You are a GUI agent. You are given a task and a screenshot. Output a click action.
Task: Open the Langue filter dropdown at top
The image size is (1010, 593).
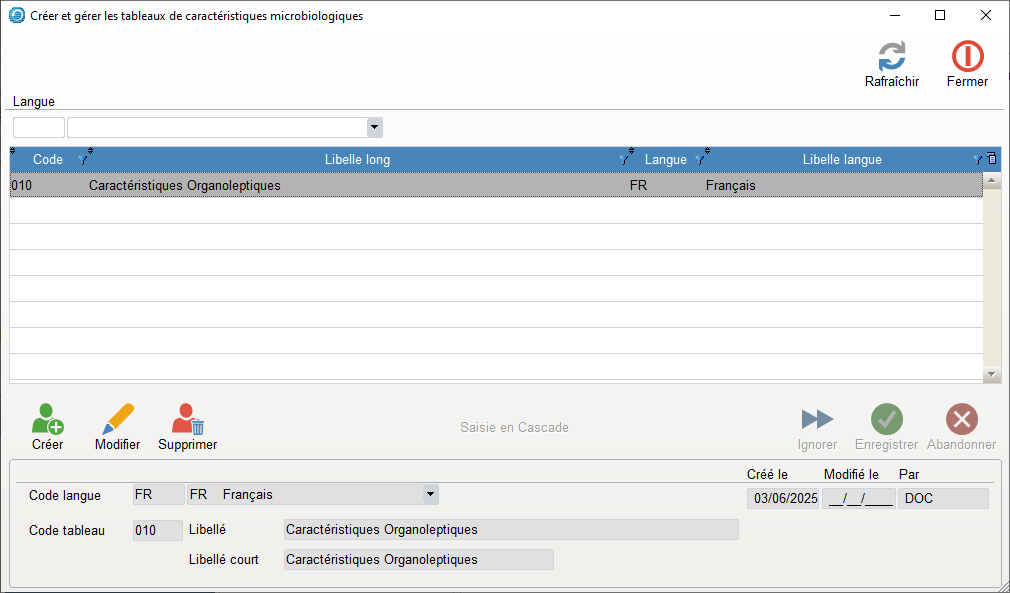click(x=375, y=127)
